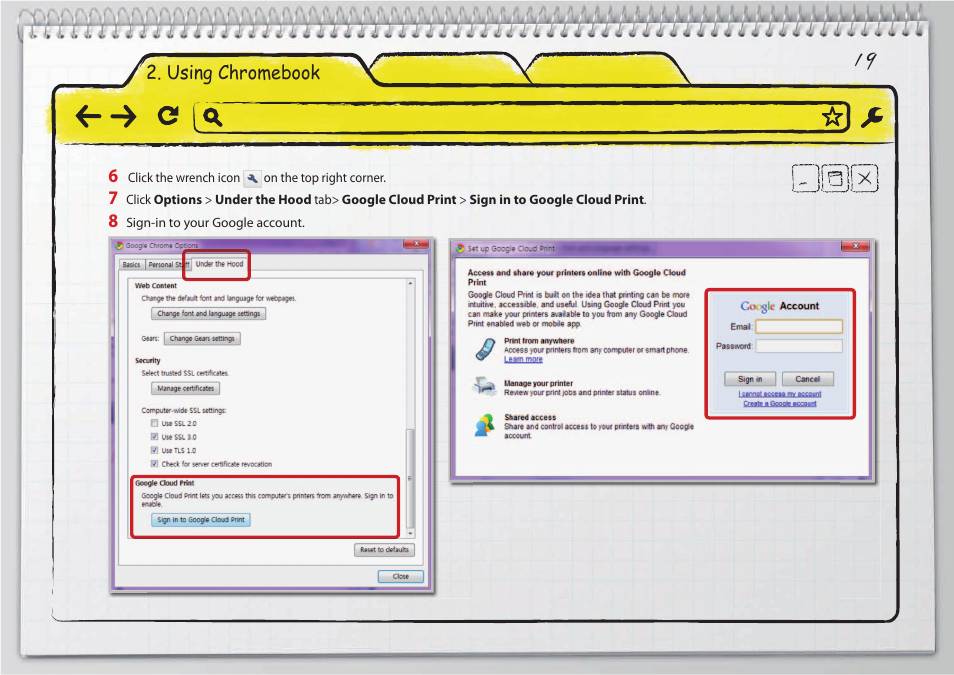This screenshot has width=954, height=675.
Task: Open the Learn more link
Action: tap(523, 359)
